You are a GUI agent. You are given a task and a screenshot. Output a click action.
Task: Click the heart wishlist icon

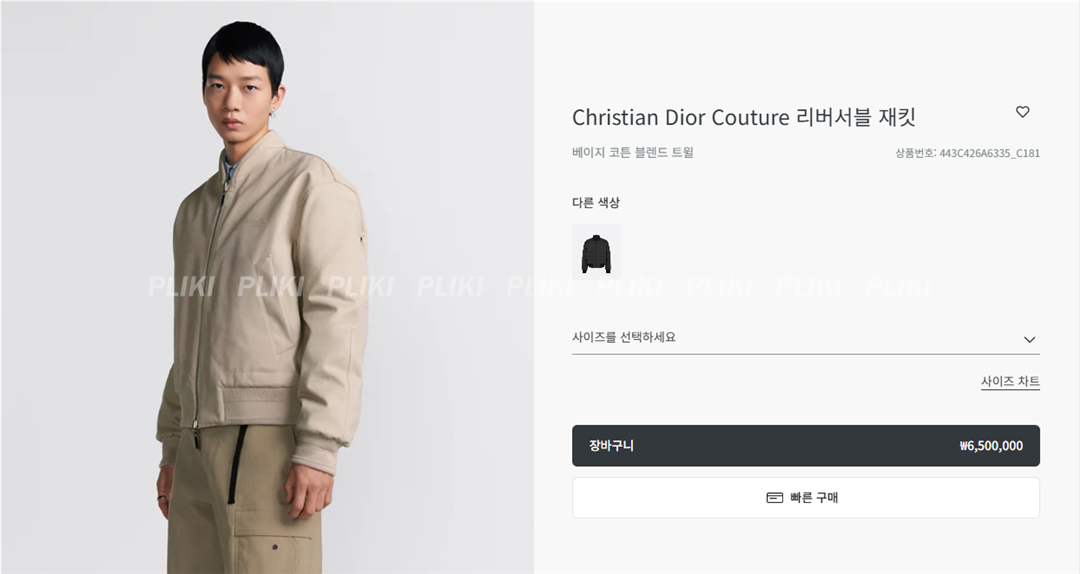1022,112
